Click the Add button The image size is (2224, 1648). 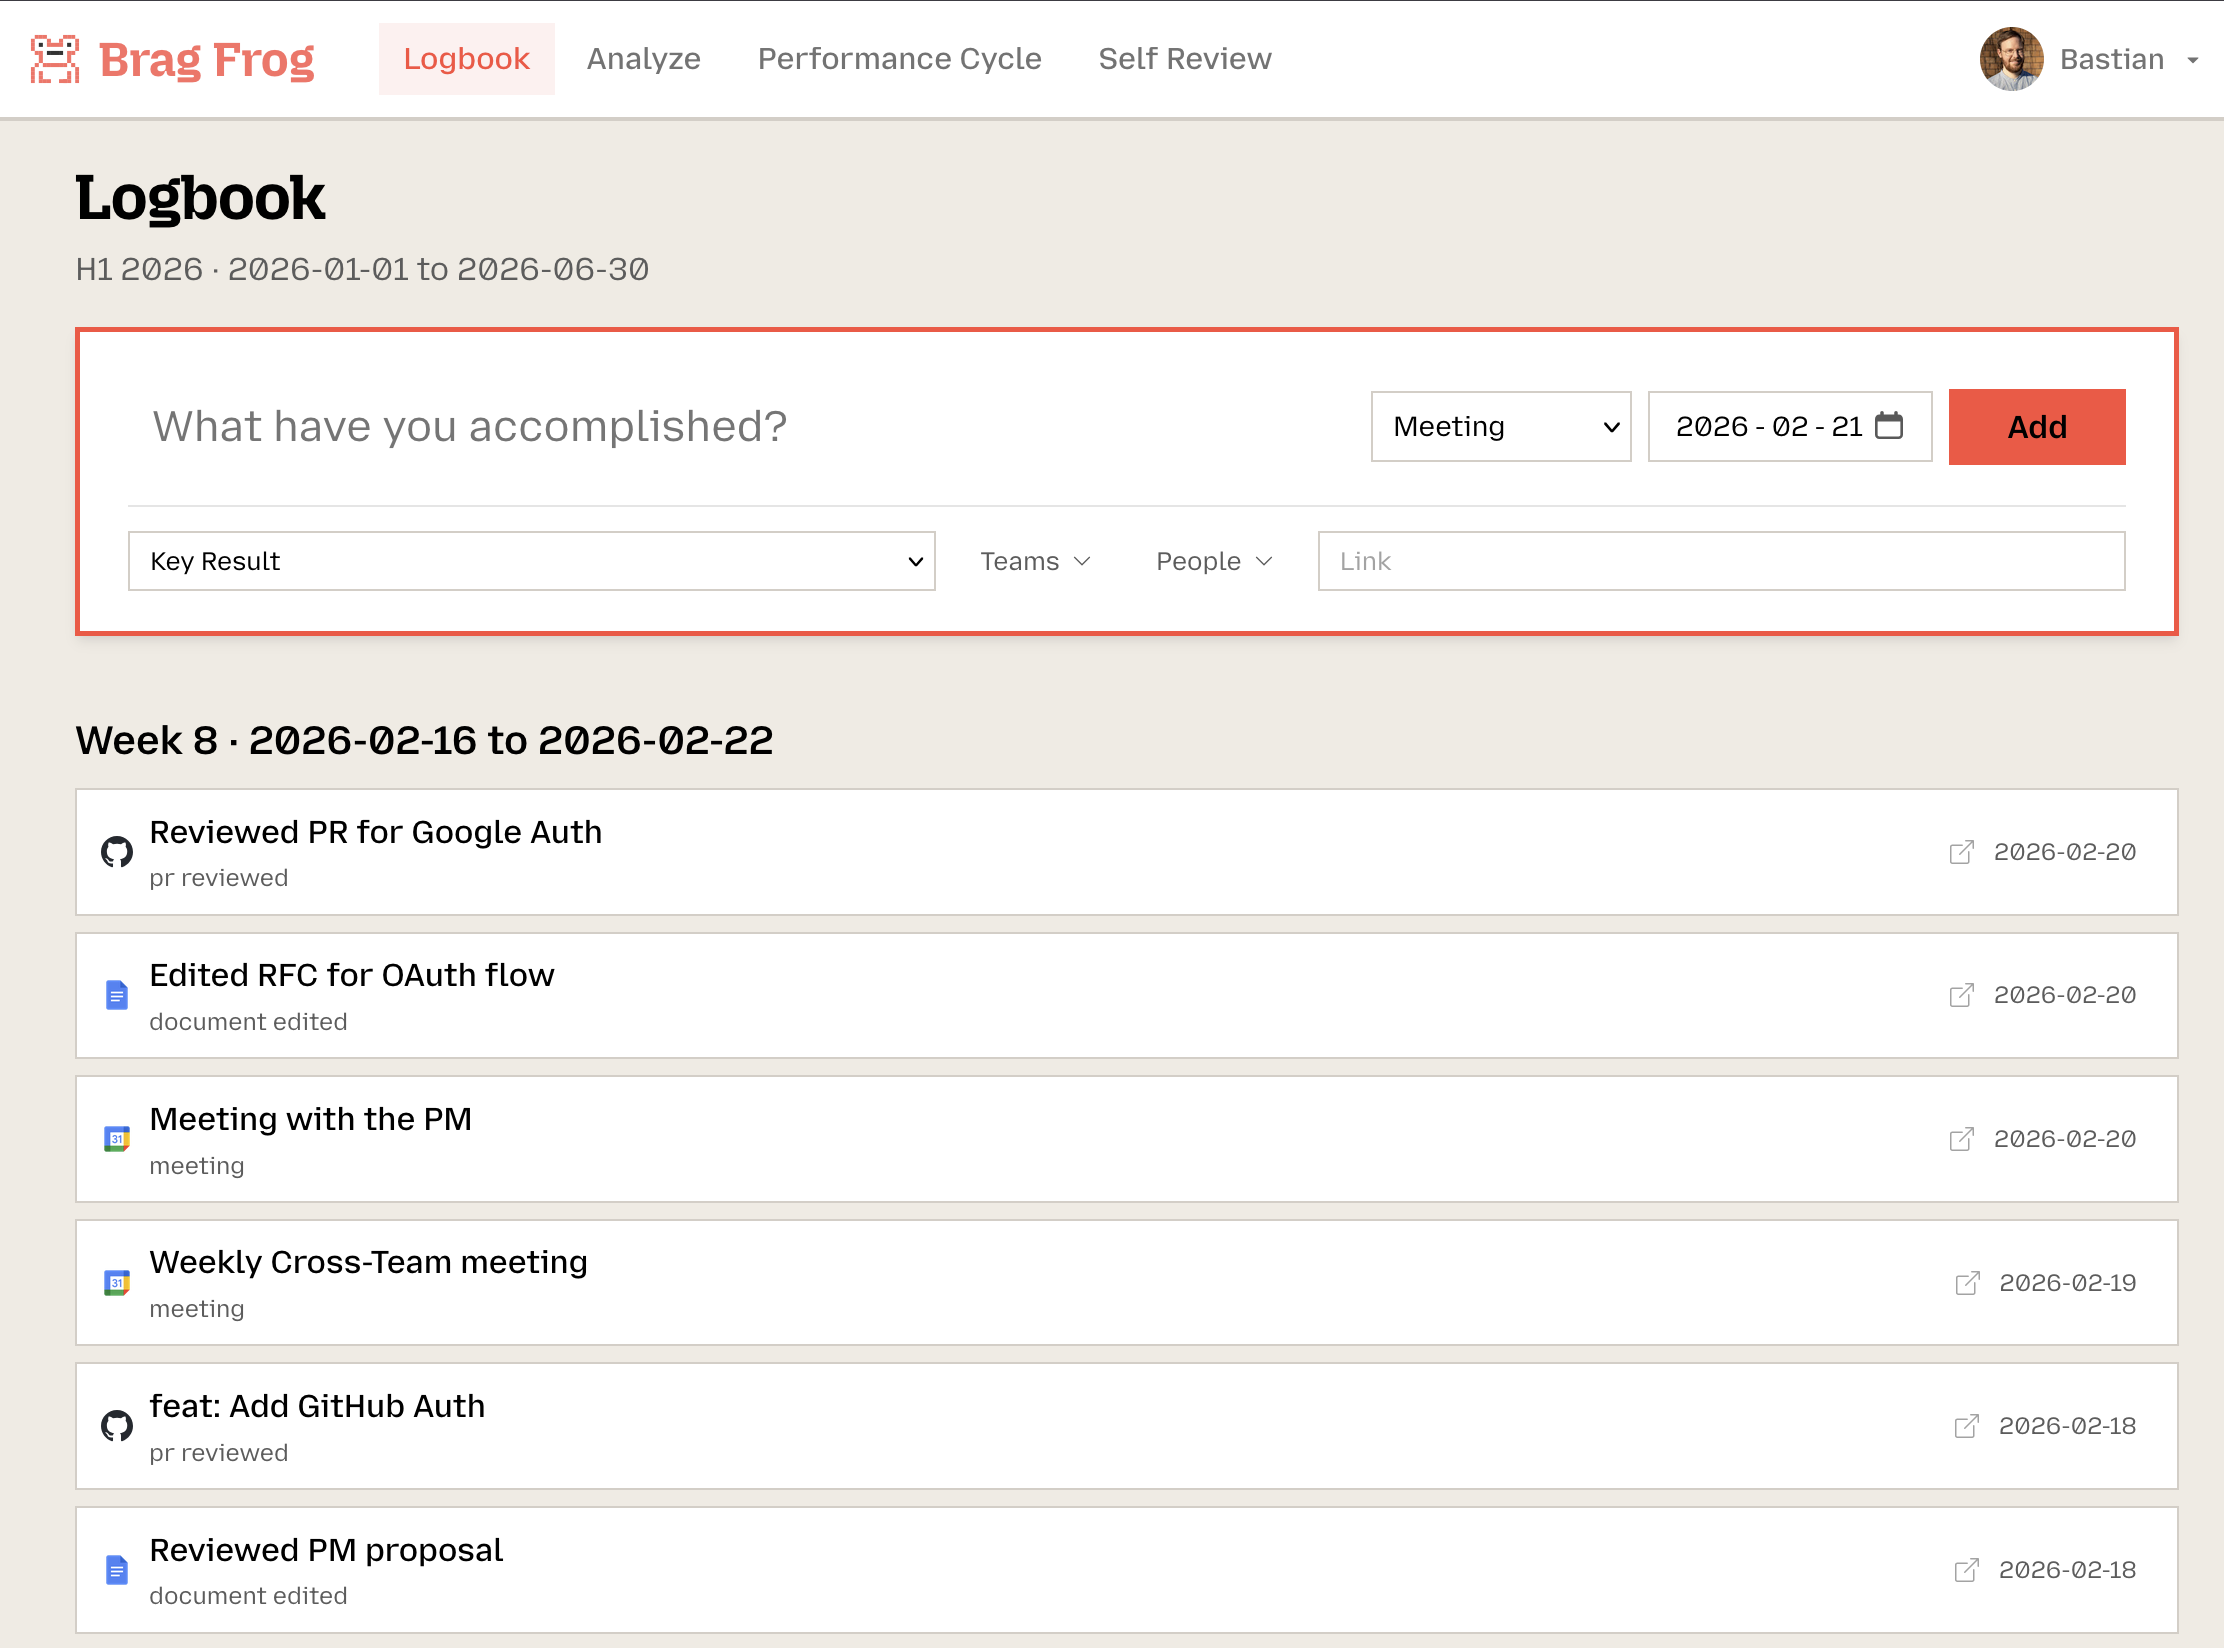coord(2036,426)
